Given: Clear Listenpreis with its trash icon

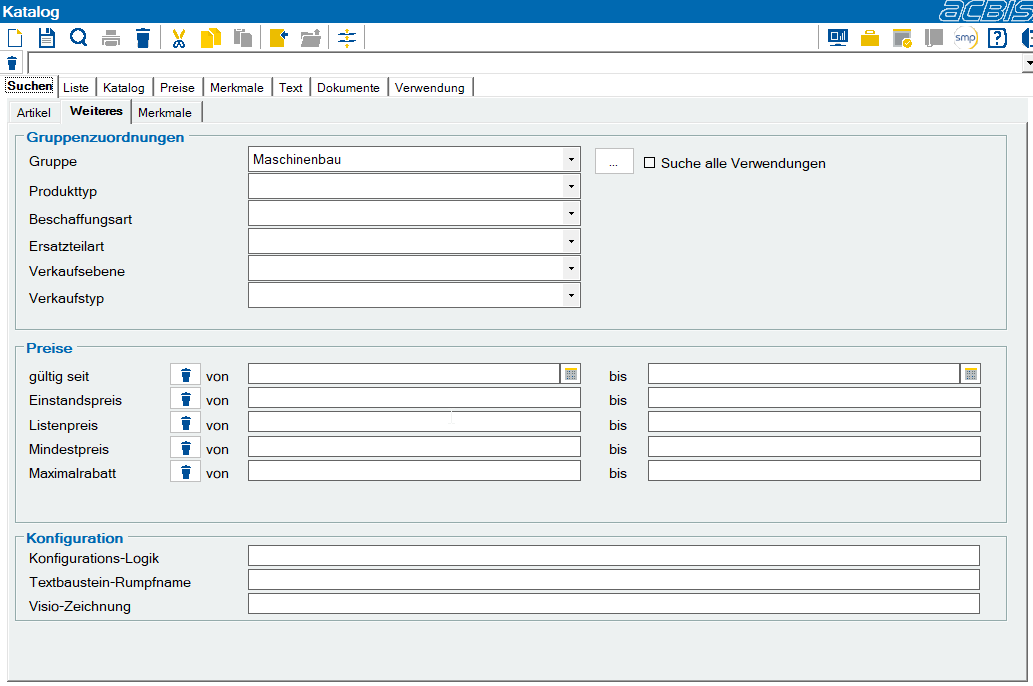Looking at the screenshot, I should click(x=186, y=423).
